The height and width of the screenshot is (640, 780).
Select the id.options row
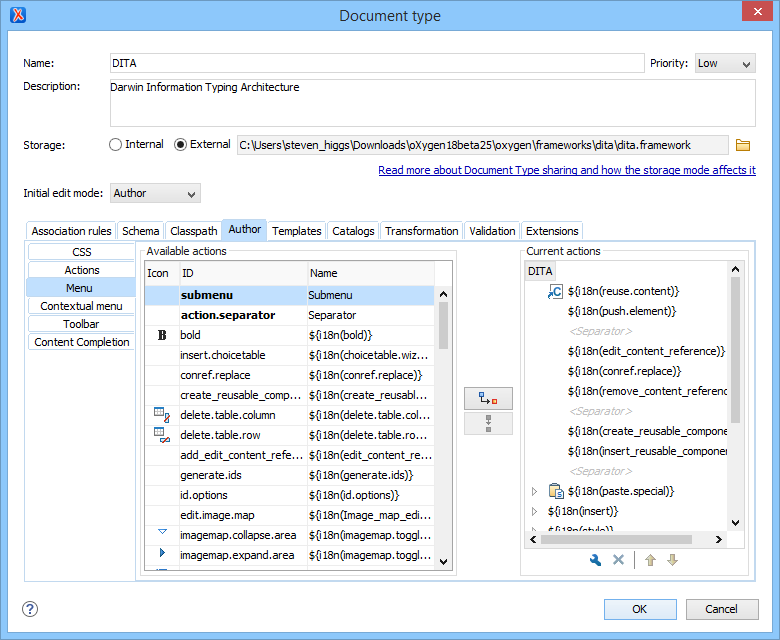click(290, 495)
